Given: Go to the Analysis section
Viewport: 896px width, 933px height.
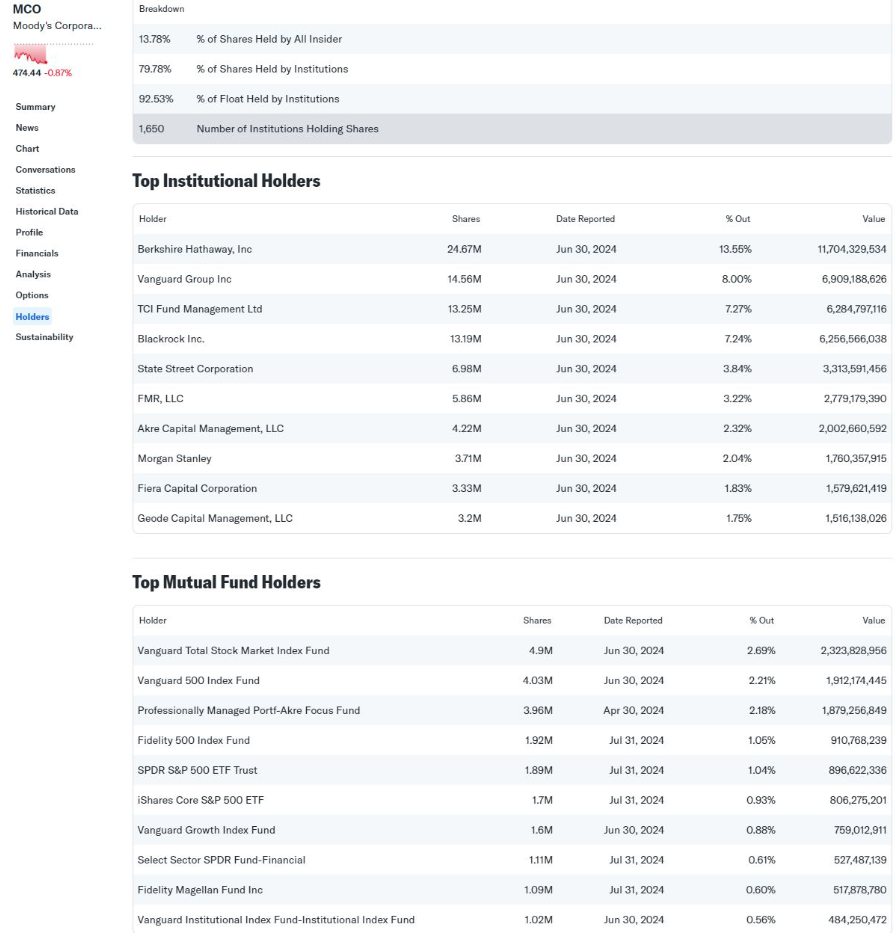Looking at the screenshot, I should (x=33, y=275).
